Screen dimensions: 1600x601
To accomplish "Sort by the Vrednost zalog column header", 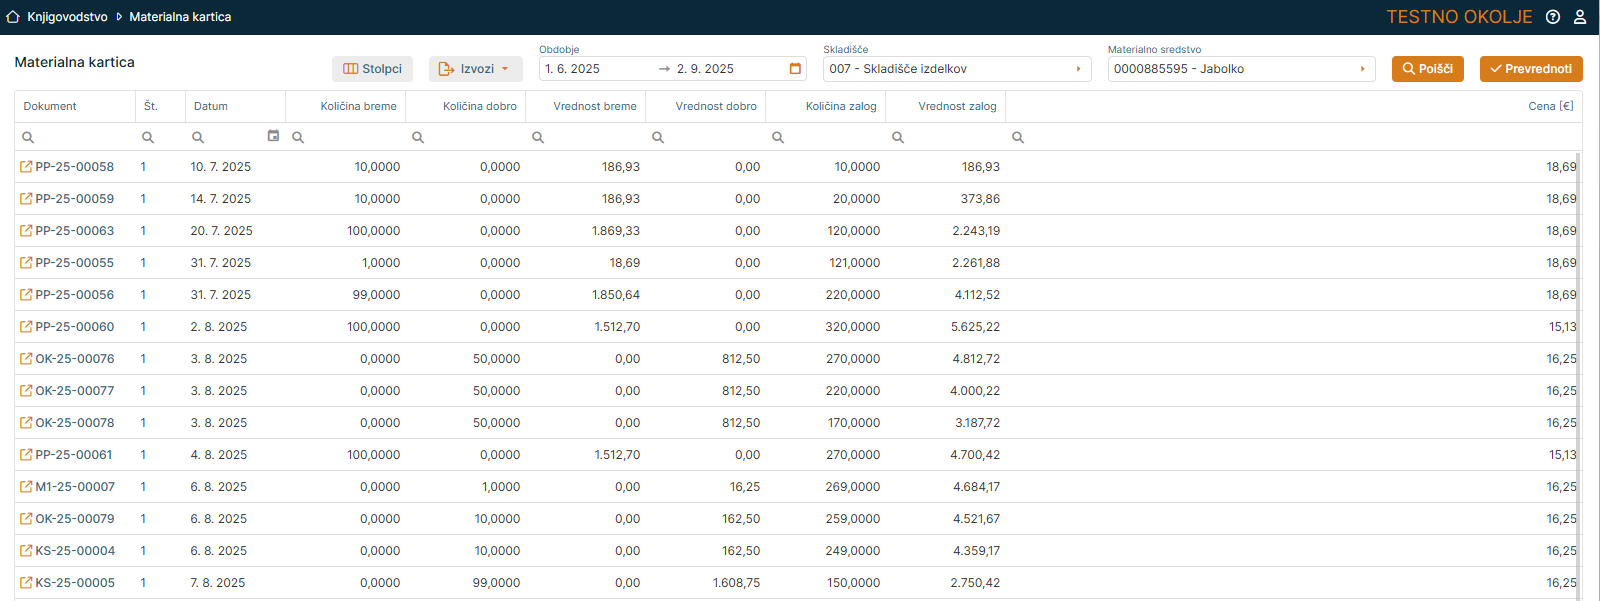I will [956, 106].
